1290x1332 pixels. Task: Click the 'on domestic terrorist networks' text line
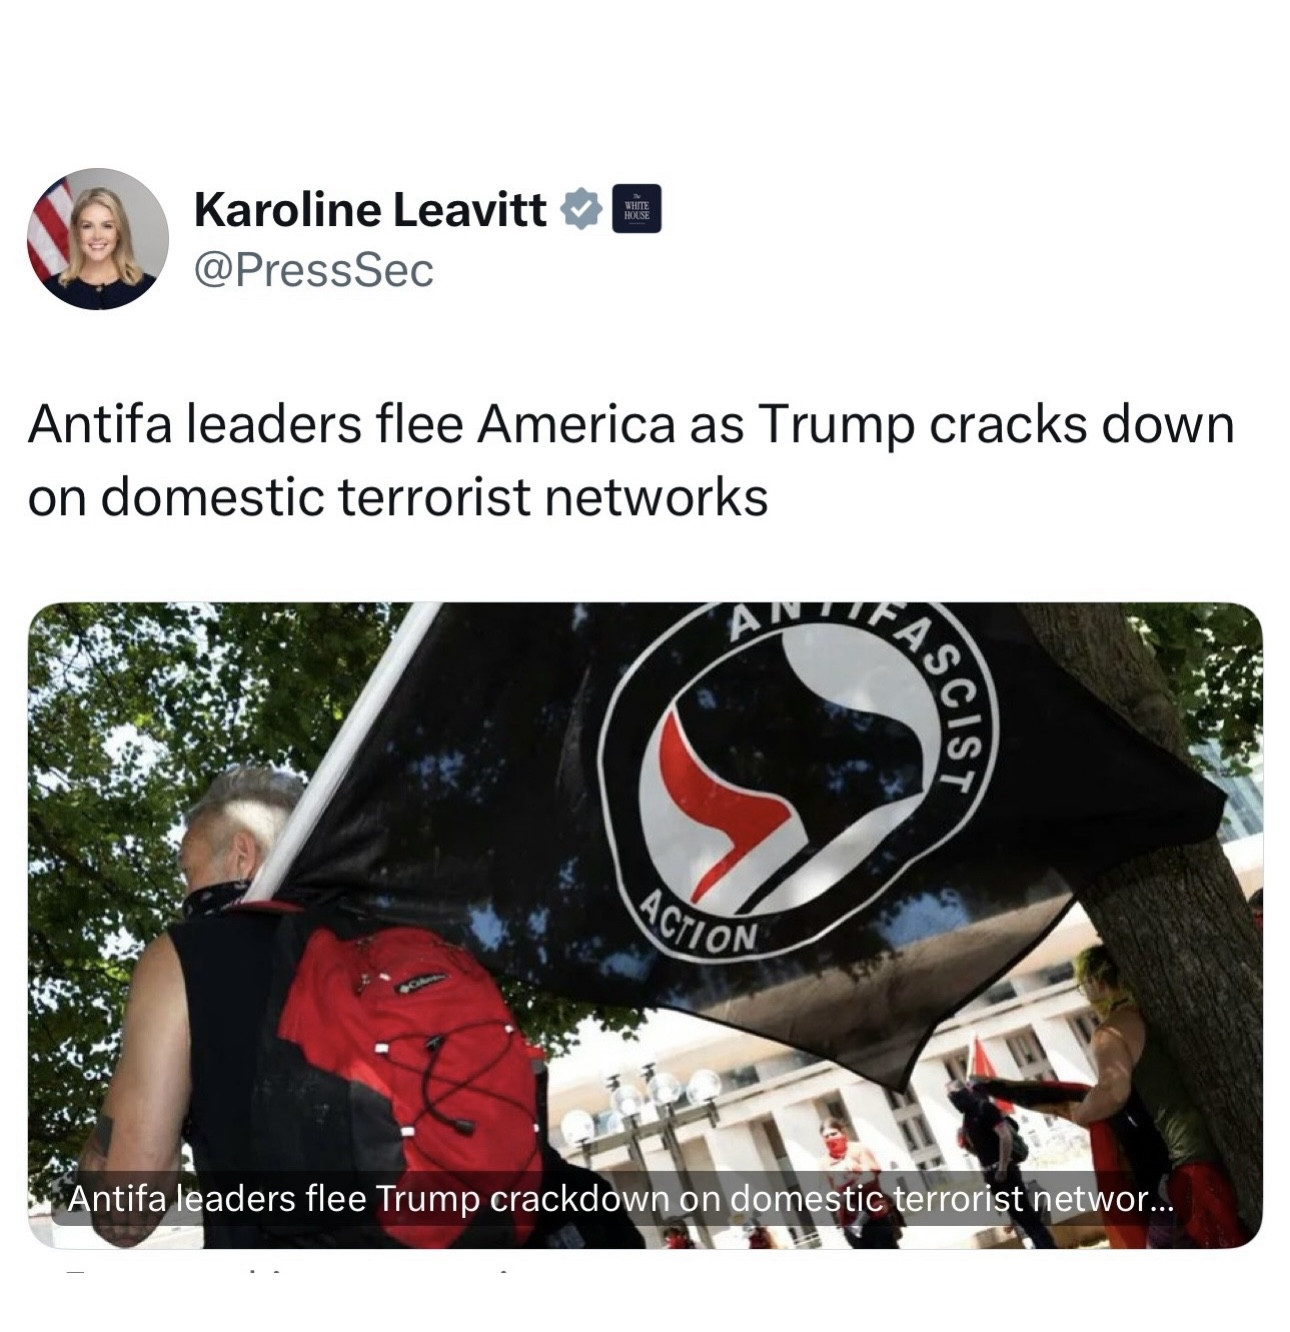tap(397, 496)
